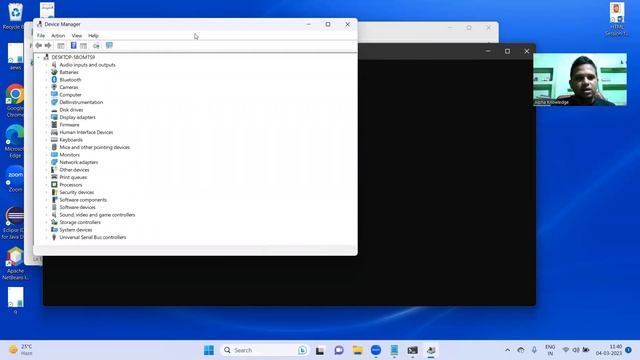
Task: Open the Zoom desktop shortcut
Action: point(15,179)
